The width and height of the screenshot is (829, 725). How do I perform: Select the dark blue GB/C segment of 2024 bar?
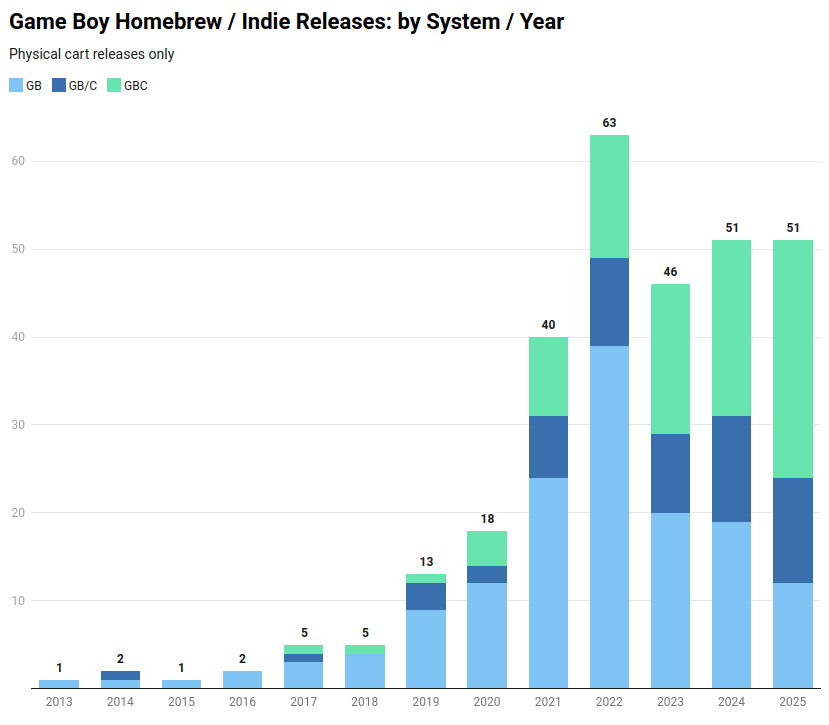click(731, 468)
